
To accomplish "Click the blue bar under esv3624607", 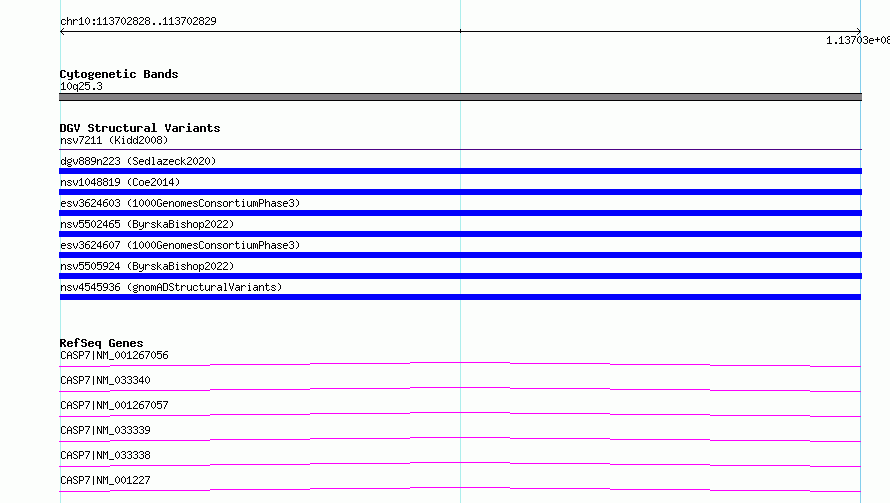I will click(x=460, y=255).
